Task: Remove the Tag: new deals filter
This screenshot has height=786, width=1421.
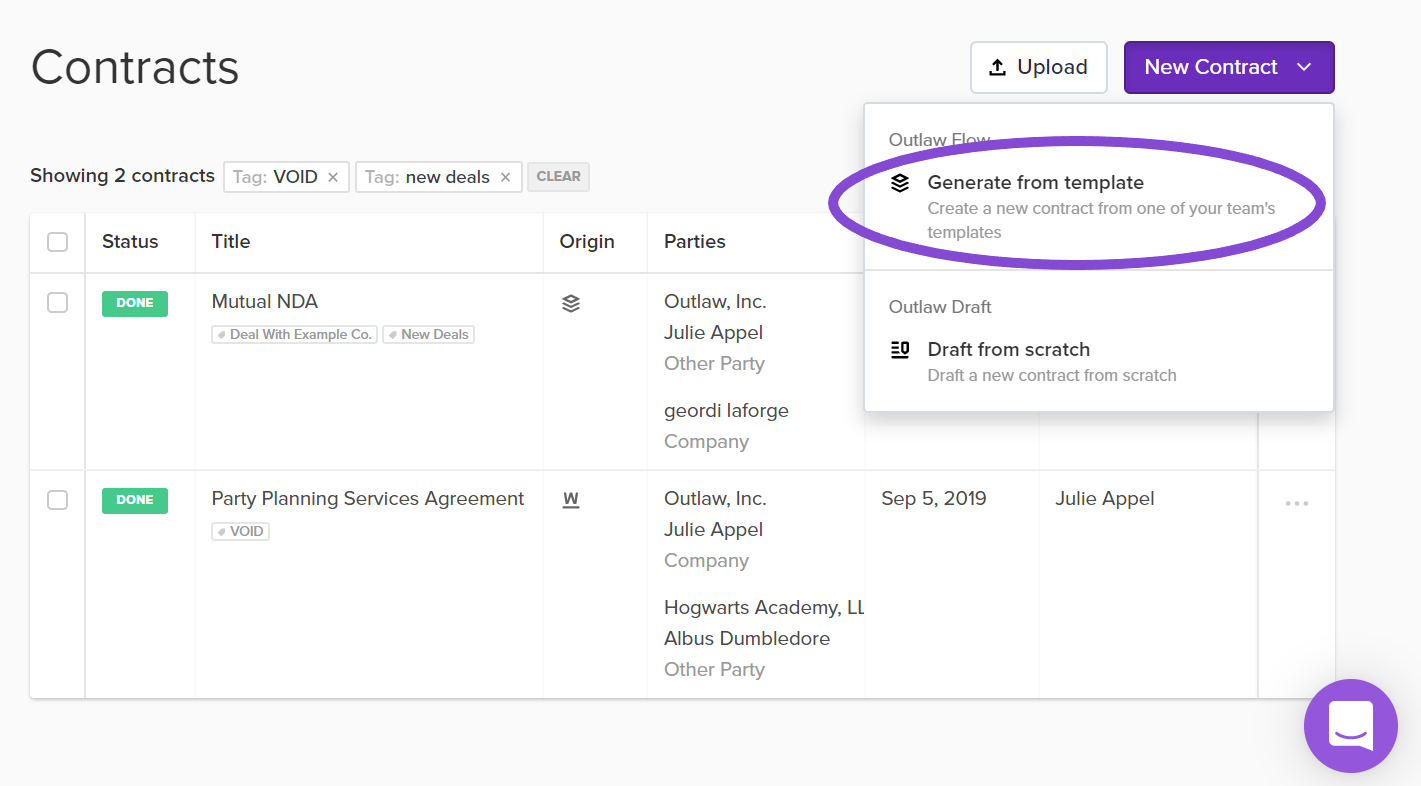Action: point(505,177)
